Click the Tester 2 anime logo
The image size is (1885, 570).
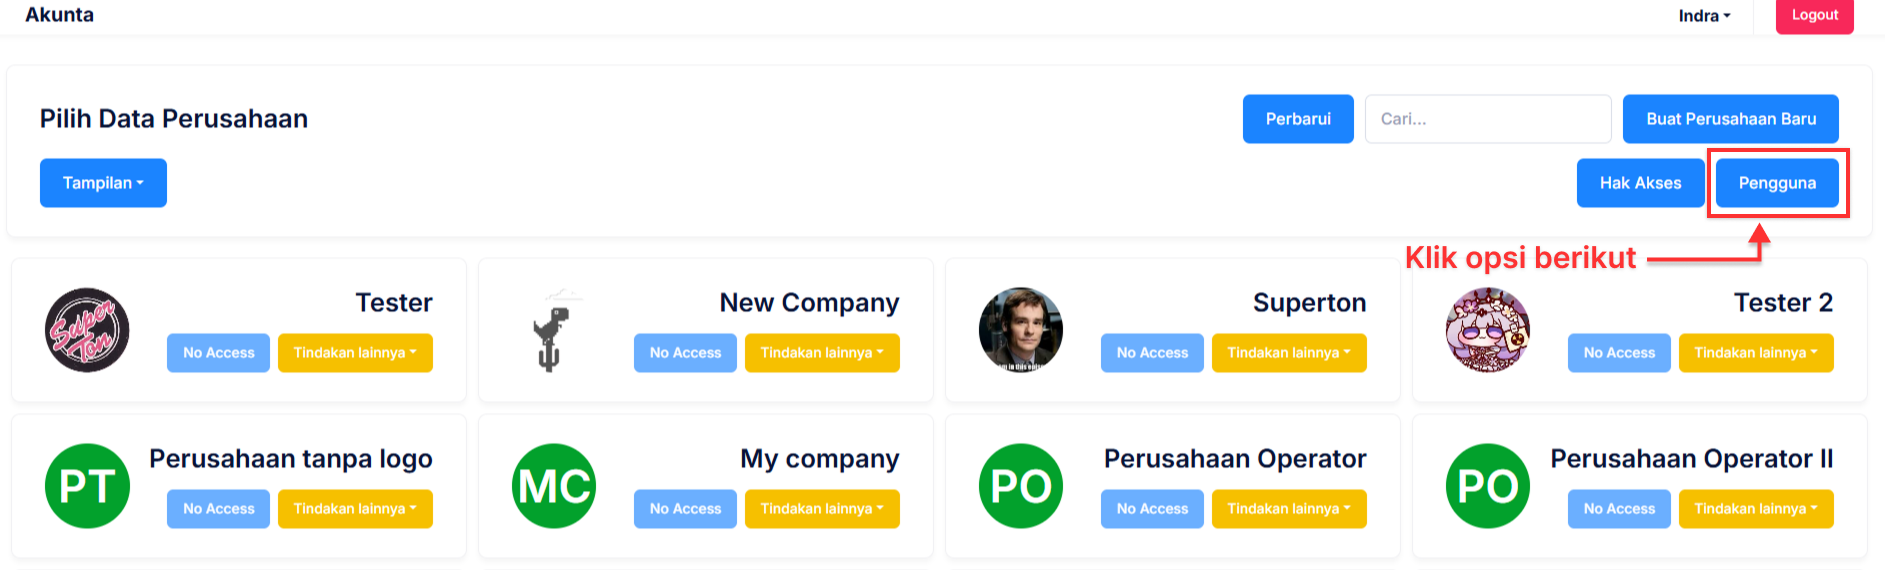pyautogui.click(x=1487, y=330)
